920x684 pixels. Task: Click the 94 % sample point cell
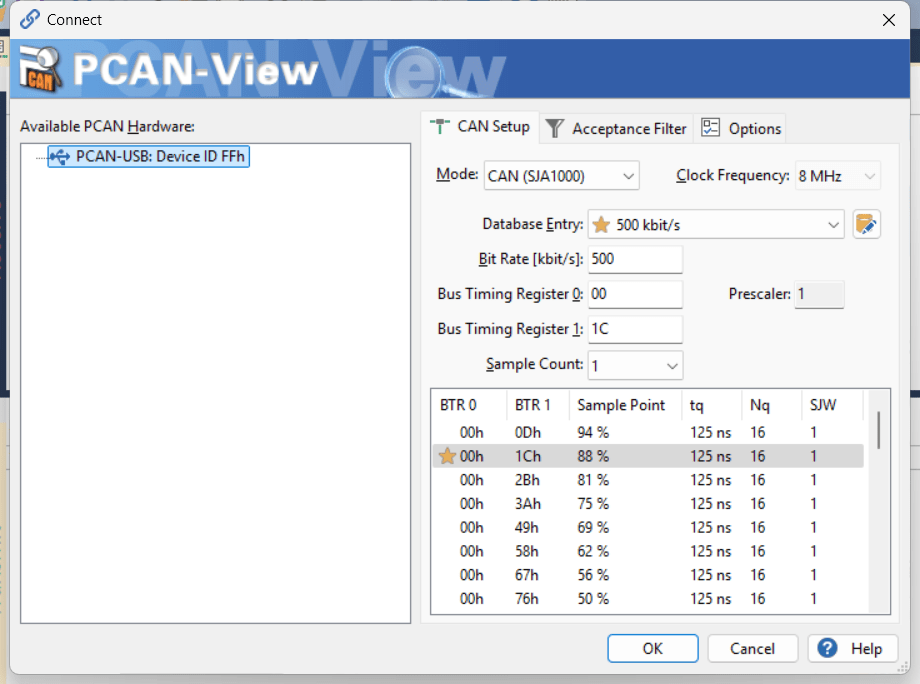tap(593, 432)
